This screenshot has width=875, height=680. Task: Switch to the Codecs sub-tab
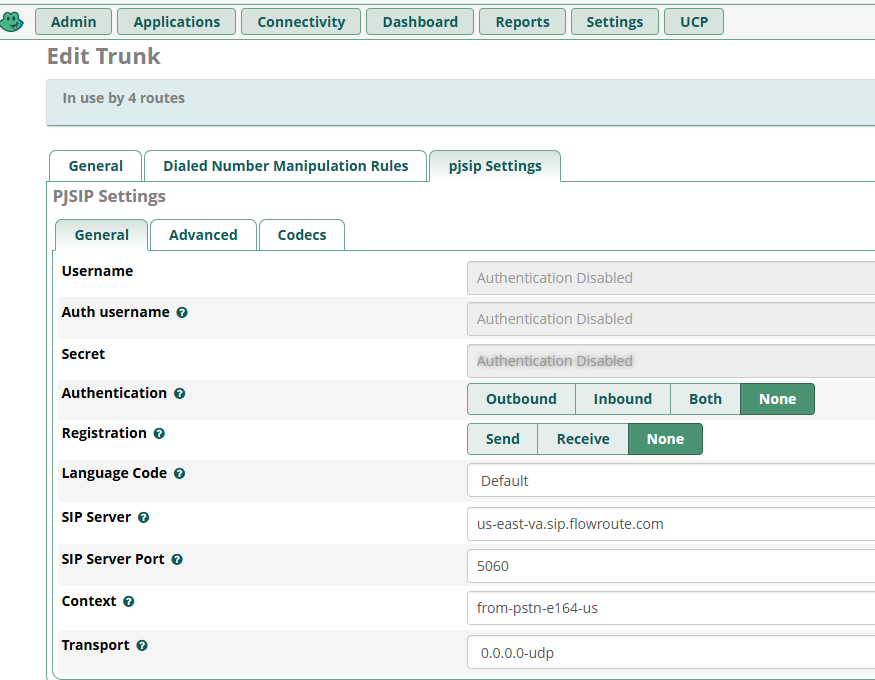[x=302, y=235]
